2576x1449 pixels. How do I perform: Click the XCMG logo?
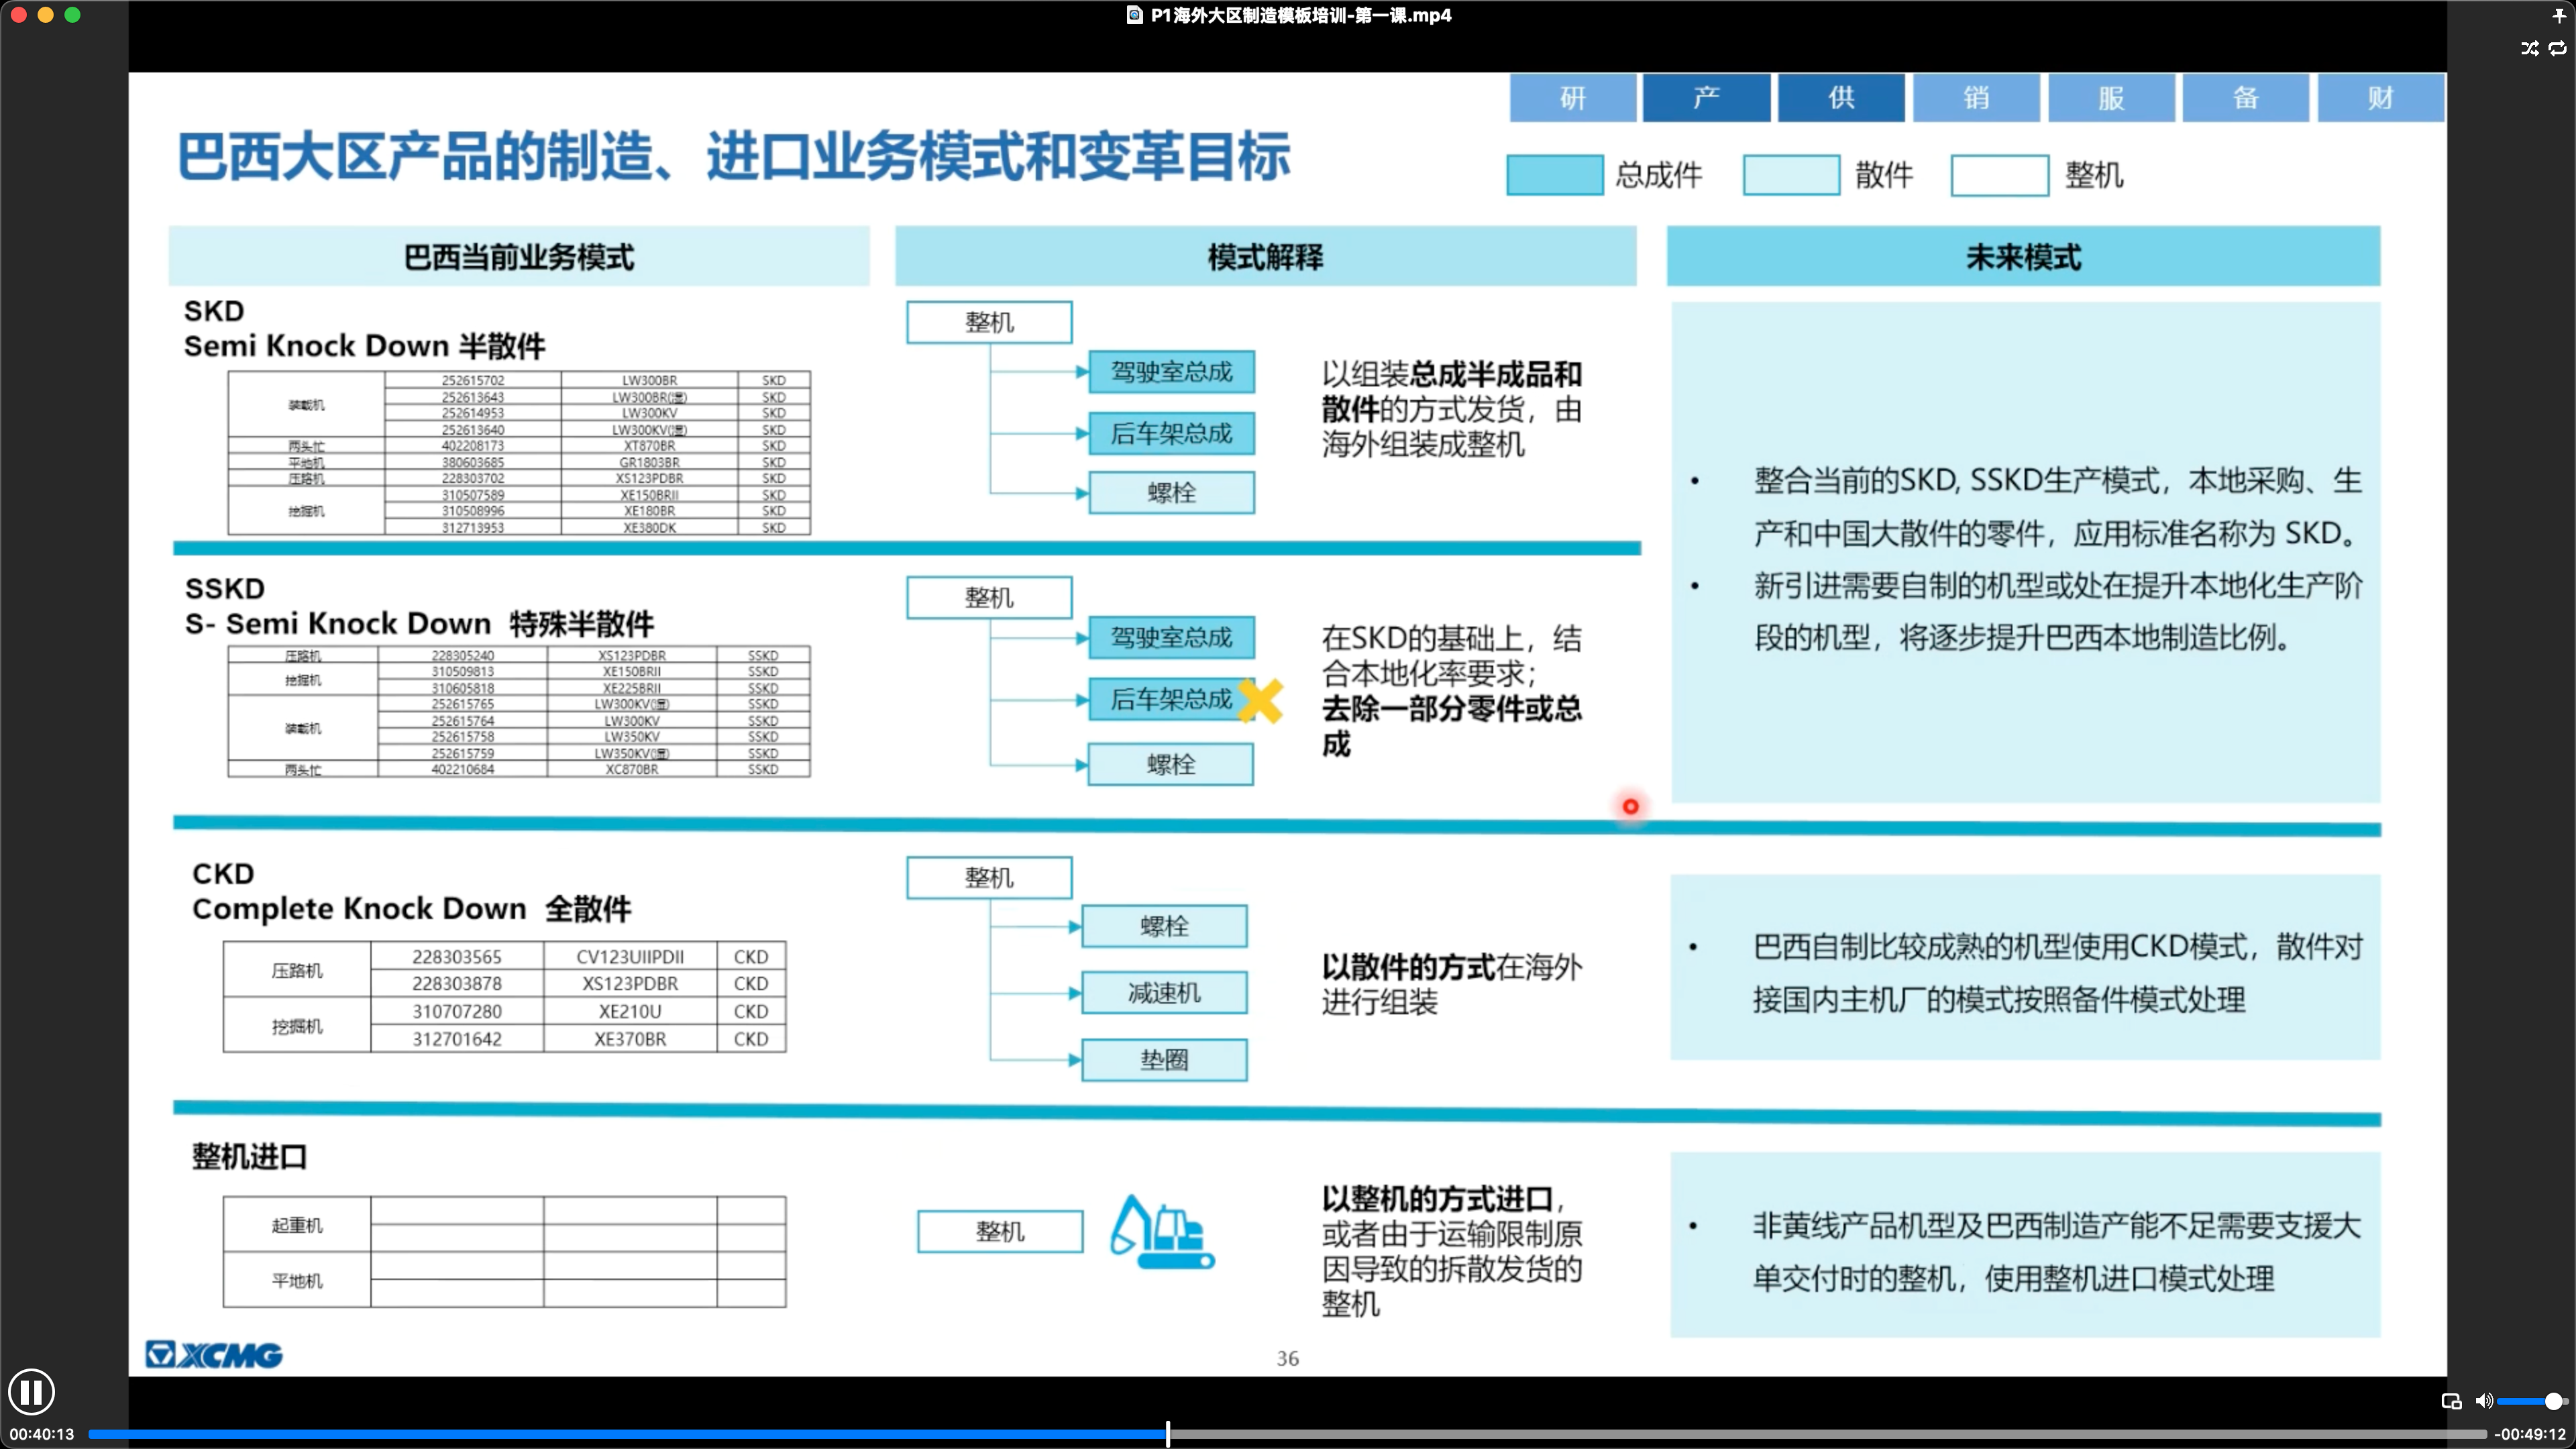pyautogui.click(x=214, y=1355)
